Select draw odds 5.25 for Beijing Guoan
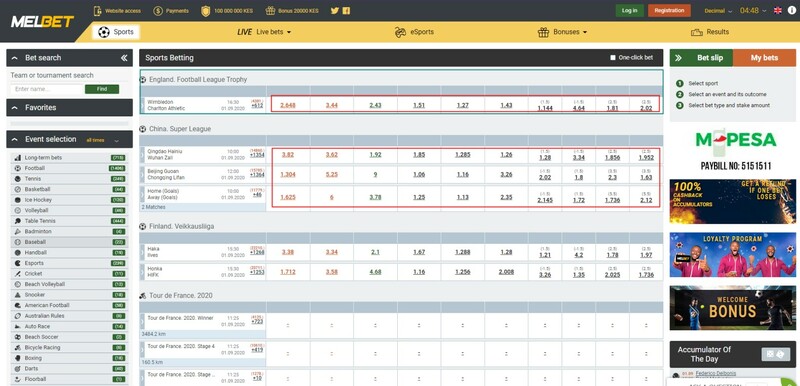 [x=332, y=174]
